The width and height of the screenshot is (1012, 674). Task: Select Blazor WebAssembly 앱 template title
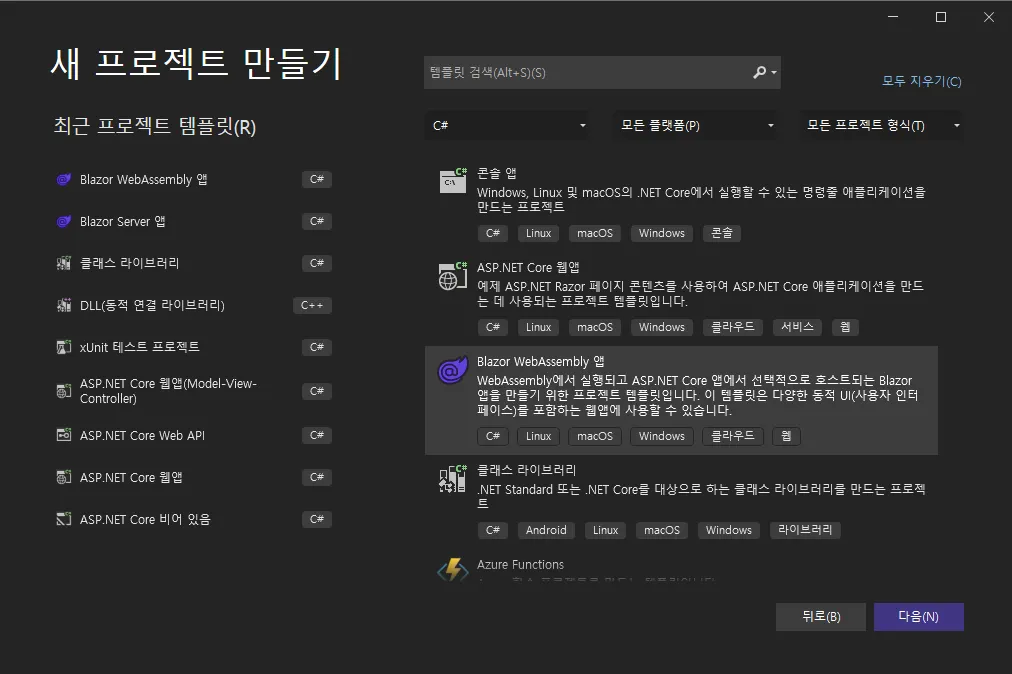pyautogui.click(x=540, y=362)
